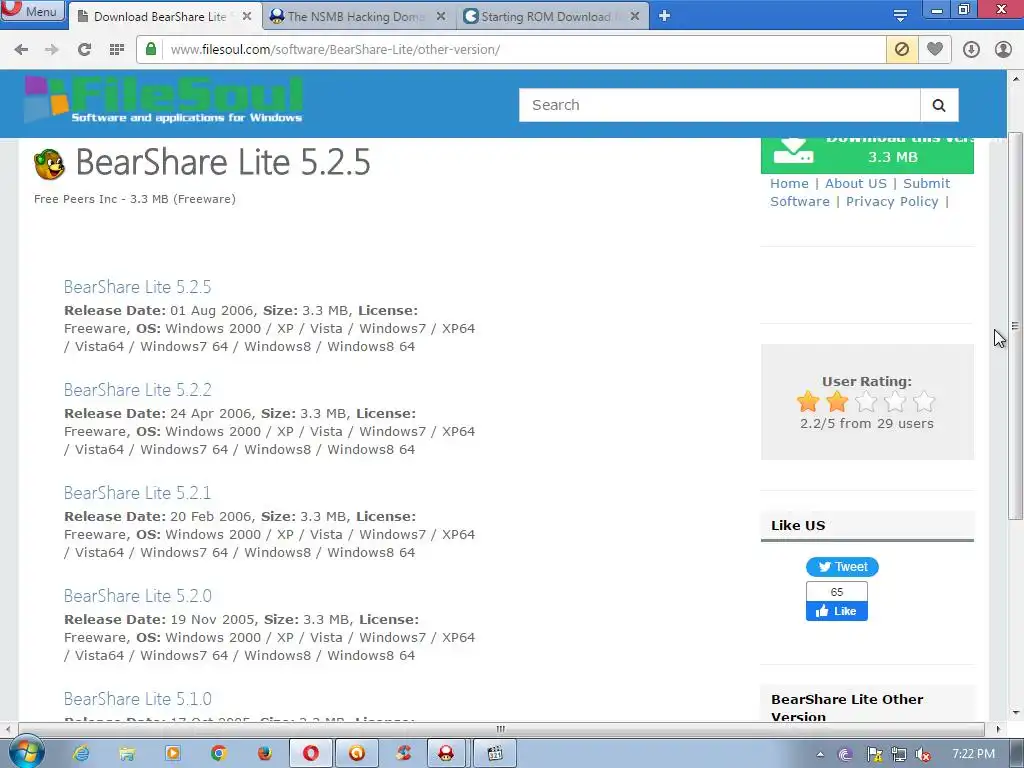Add page to bookmarks with heart icon

click(x=935, y=50)
